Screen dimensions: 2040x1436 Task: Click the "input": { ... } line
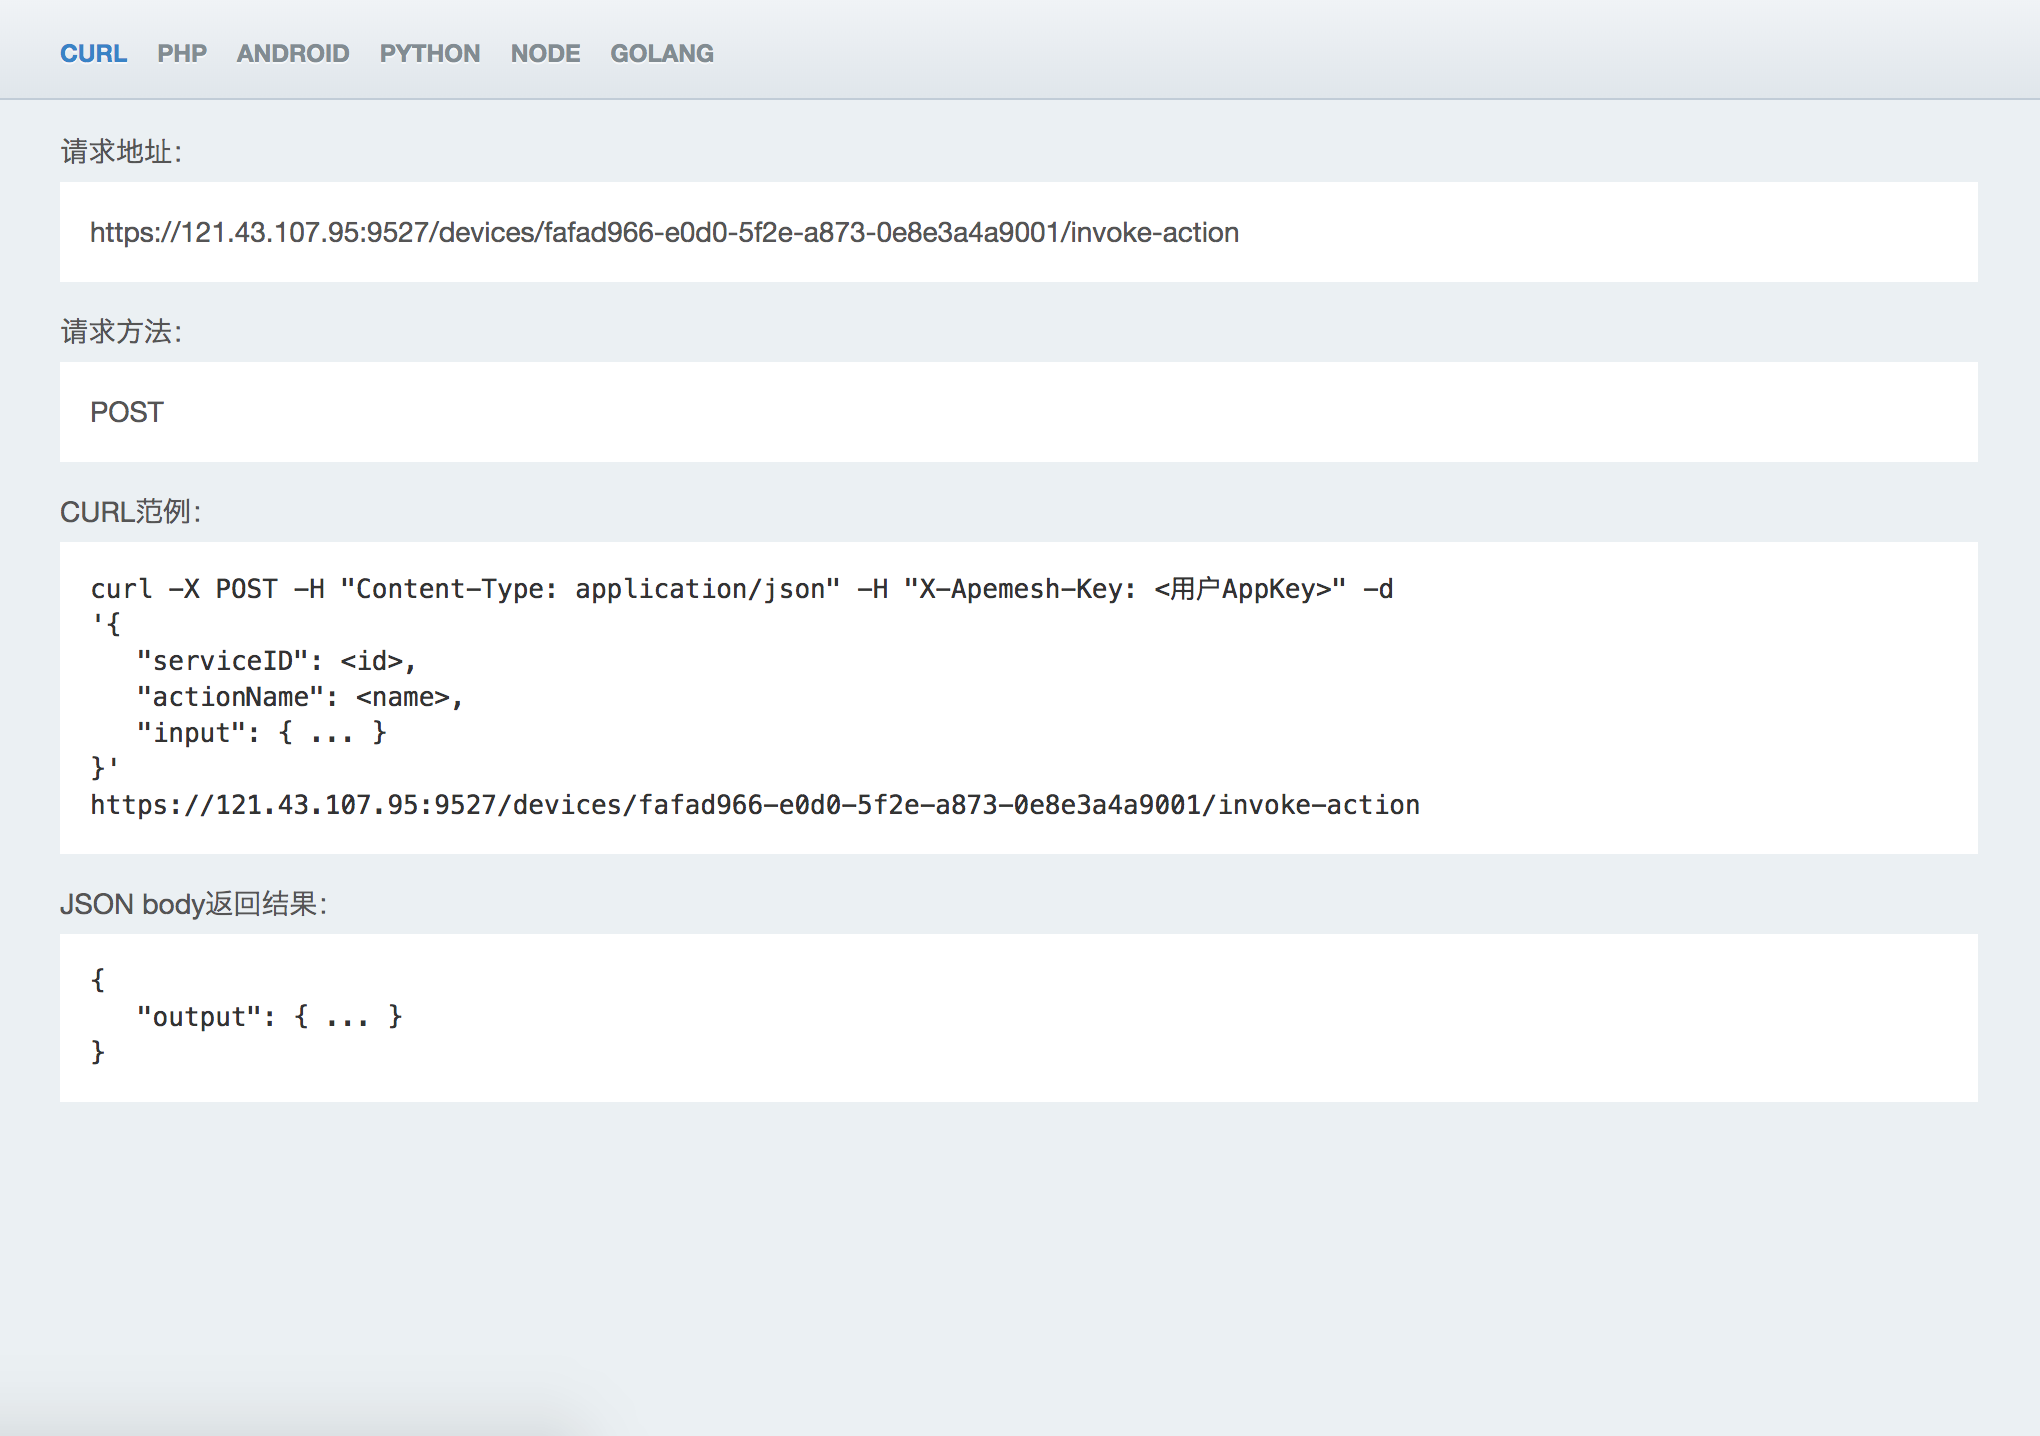click(261, 733)
